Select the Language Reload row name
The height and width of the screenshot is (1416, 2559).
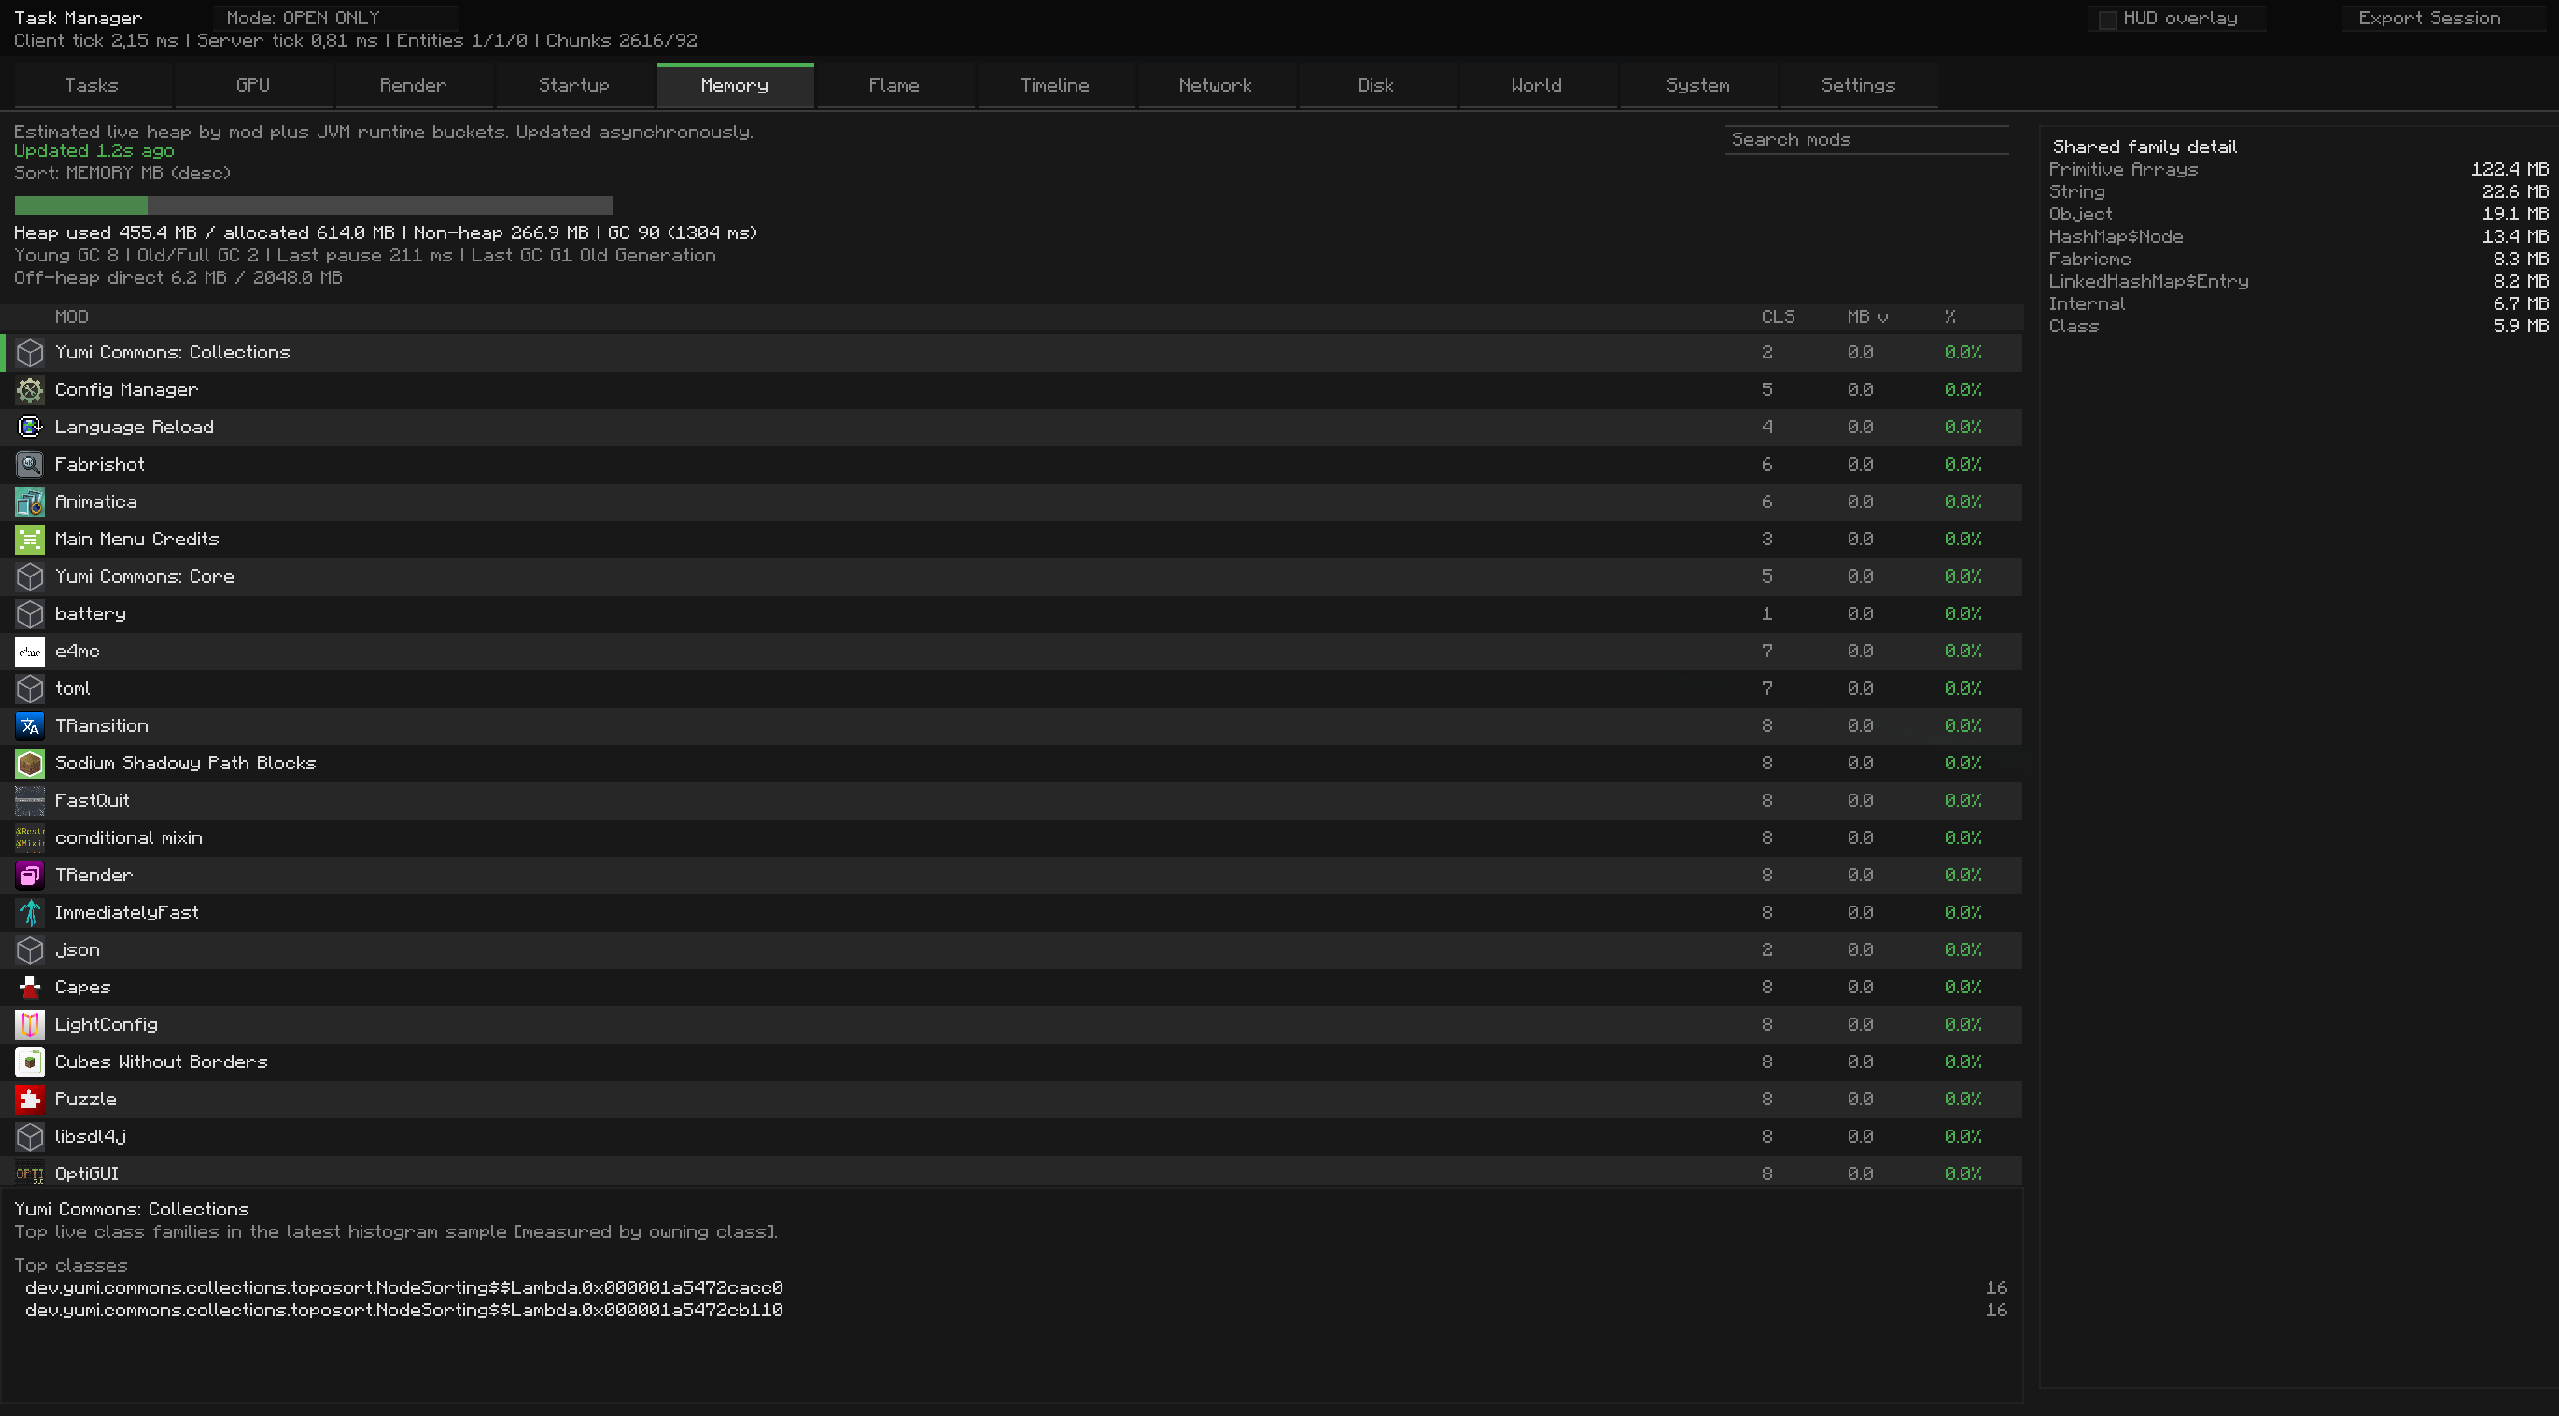click(x=135, y=427)
